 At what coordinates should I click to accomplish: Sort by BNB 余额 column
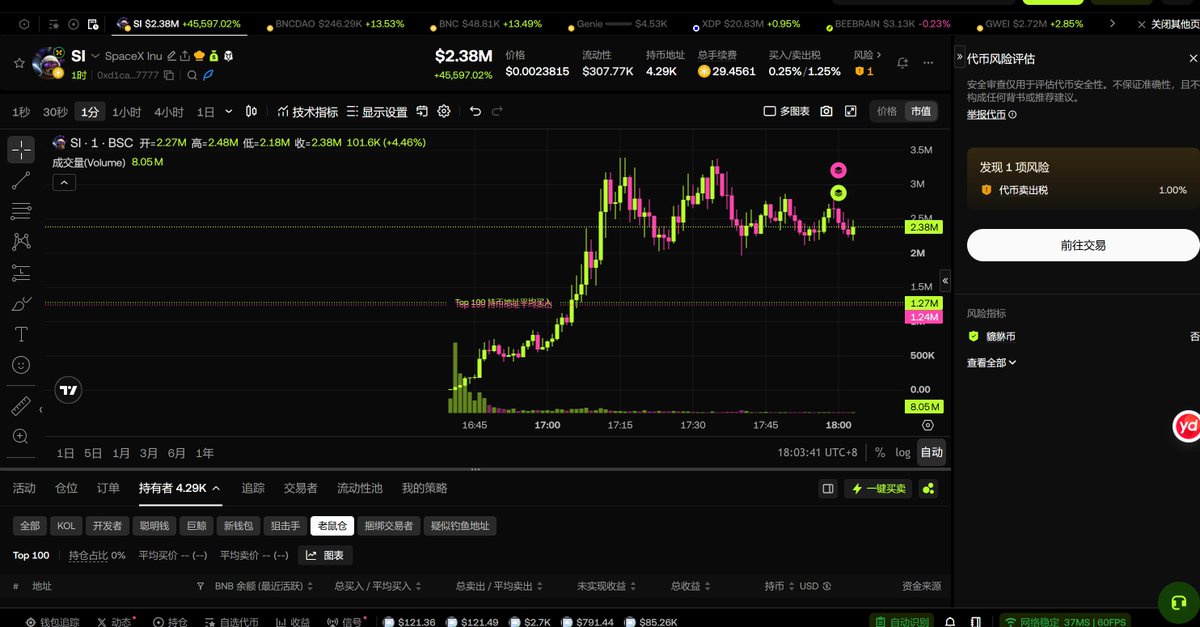[264, 586]
